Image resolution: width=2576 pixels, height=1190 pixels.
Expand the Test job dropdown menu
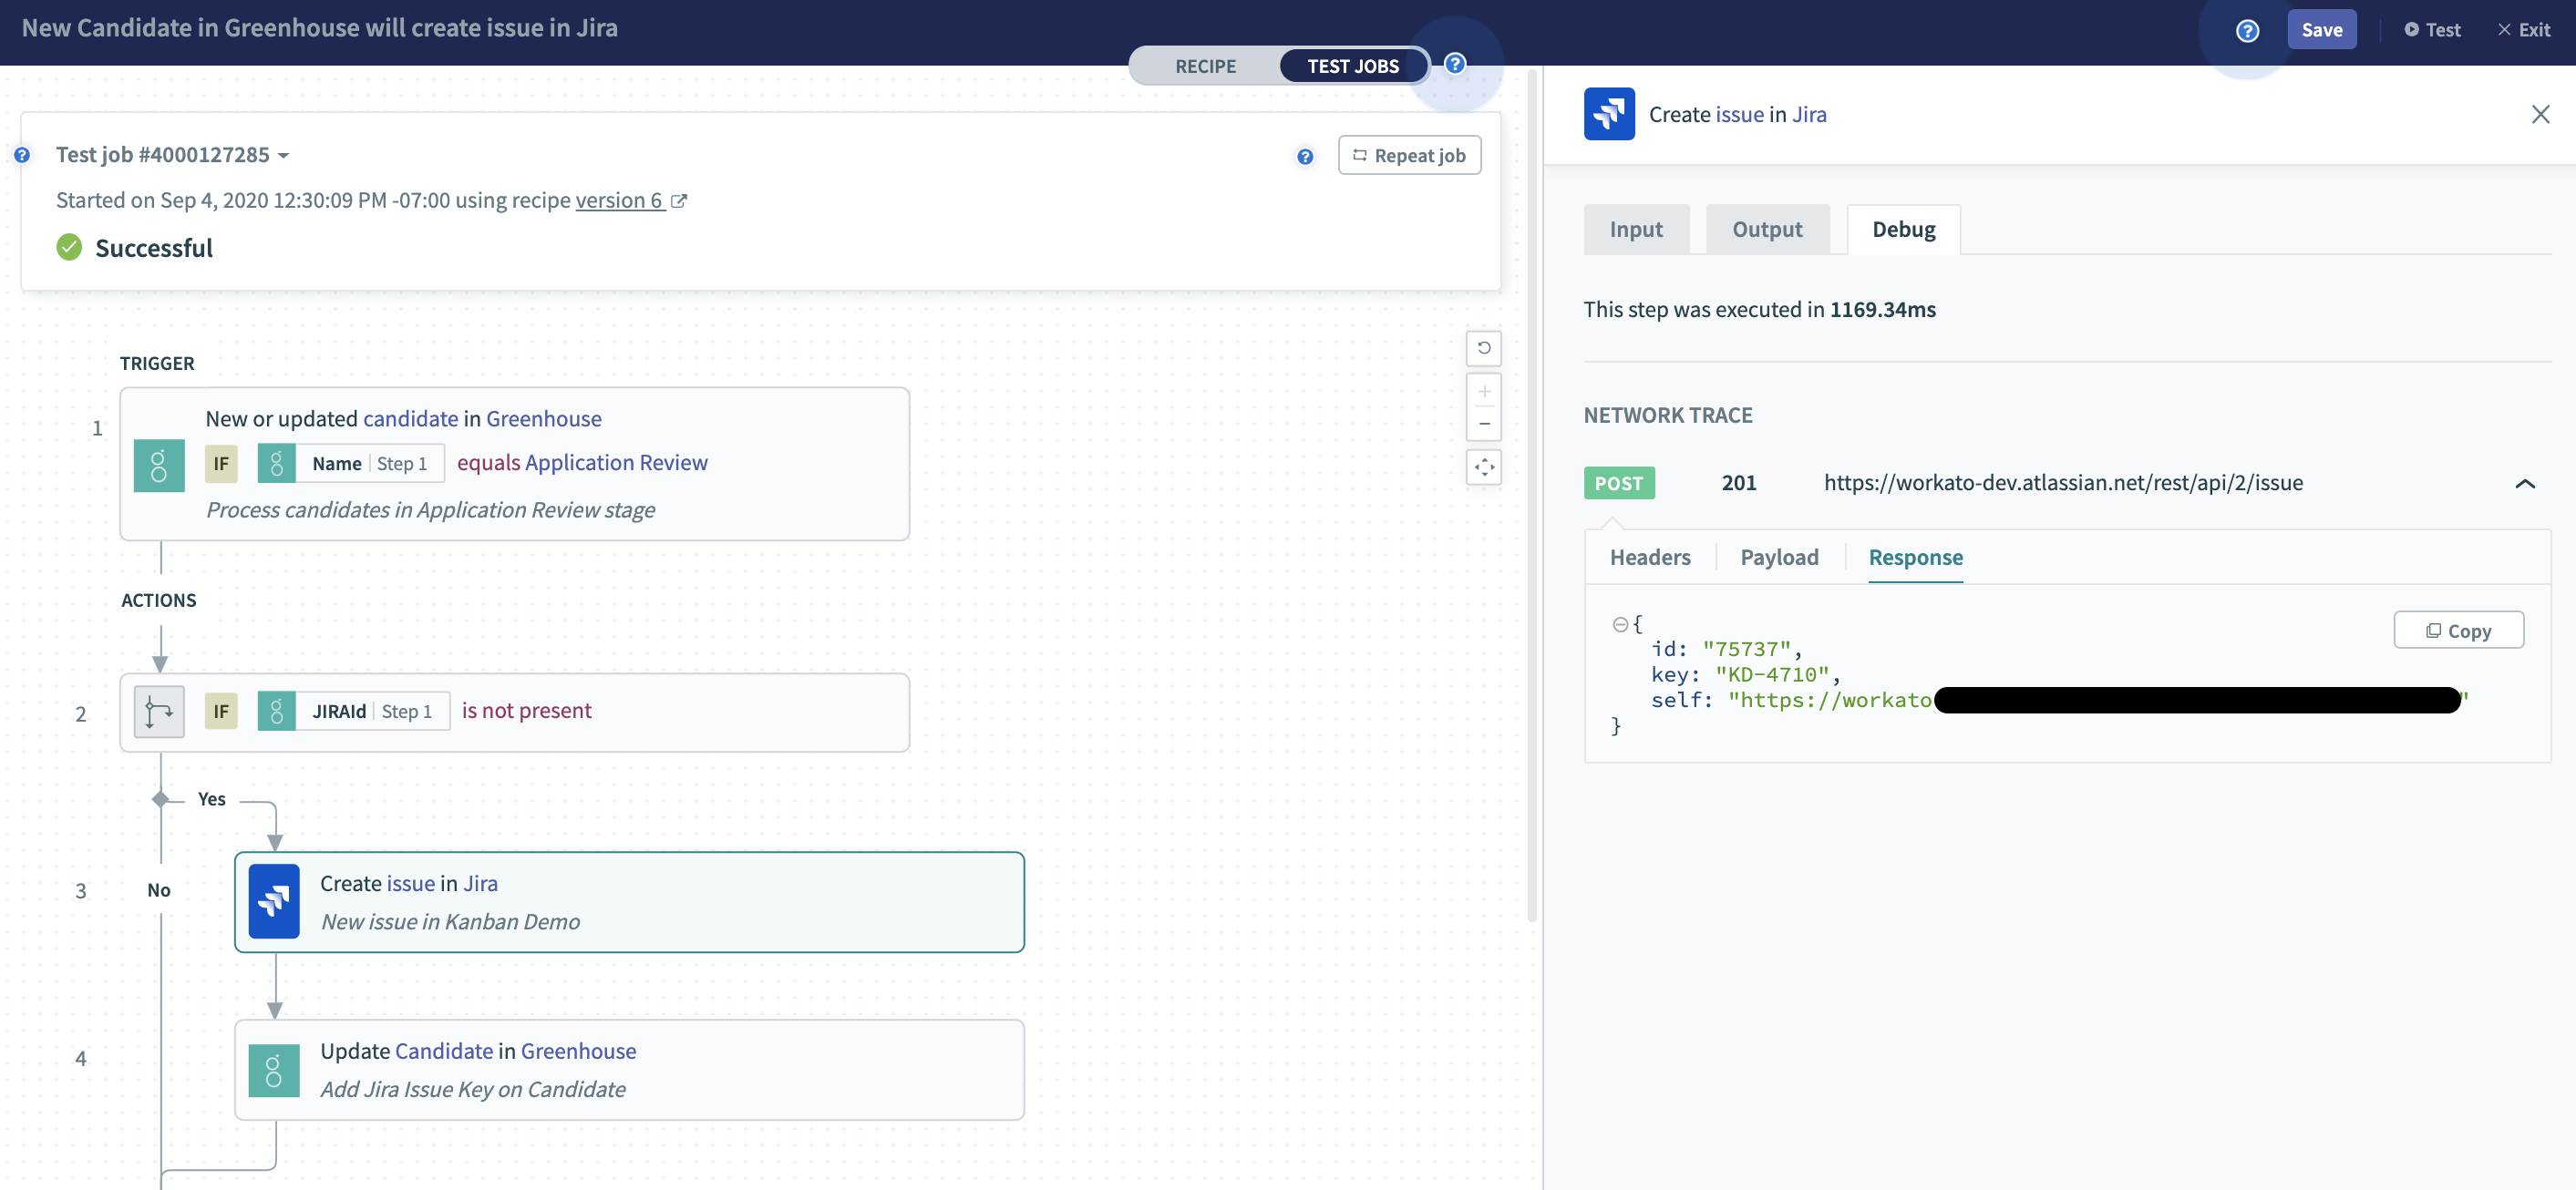284,154
